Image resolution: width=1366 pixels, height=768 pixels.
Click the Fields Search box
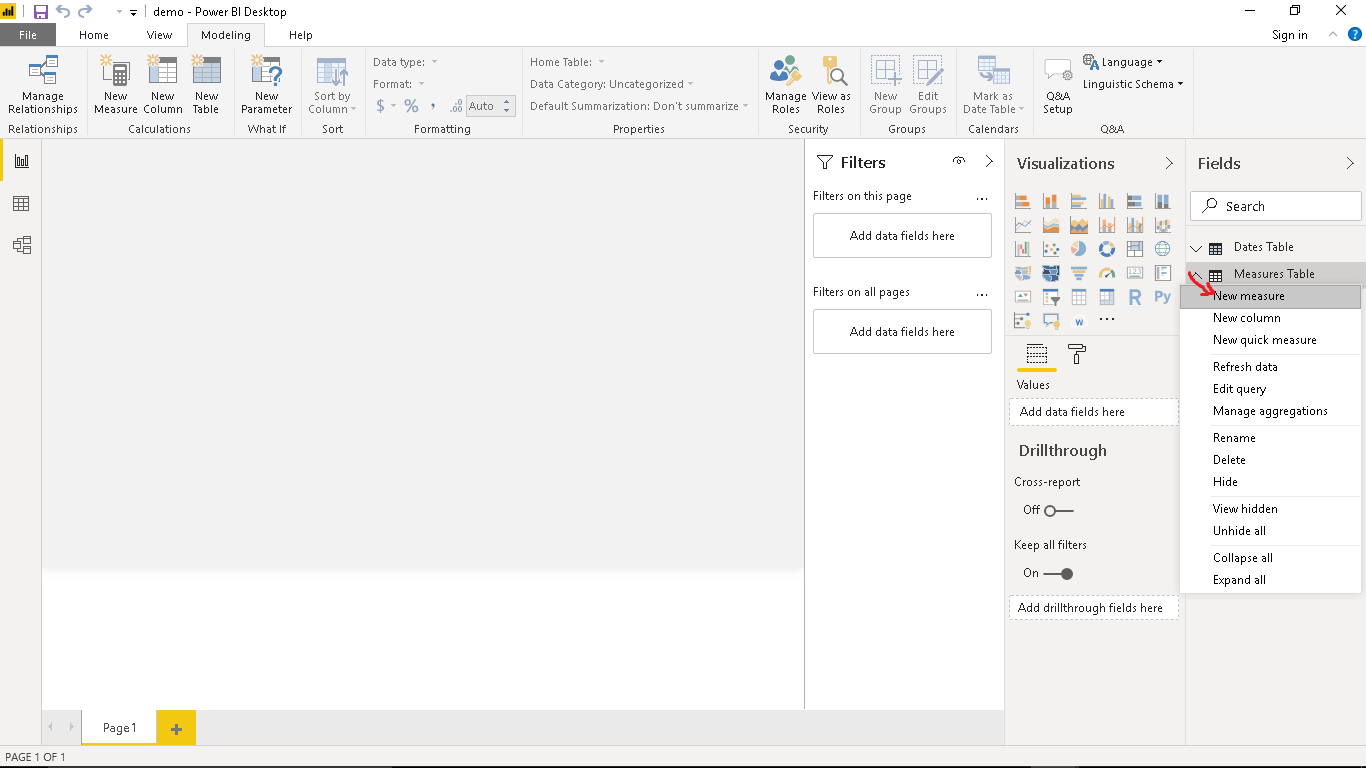[1276, 206]
